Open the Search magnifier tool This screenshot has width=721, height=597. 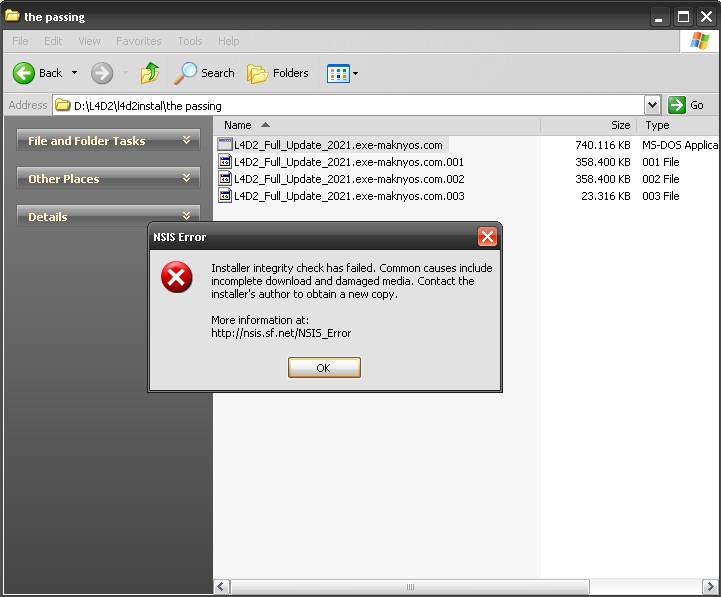coord(186,73)
